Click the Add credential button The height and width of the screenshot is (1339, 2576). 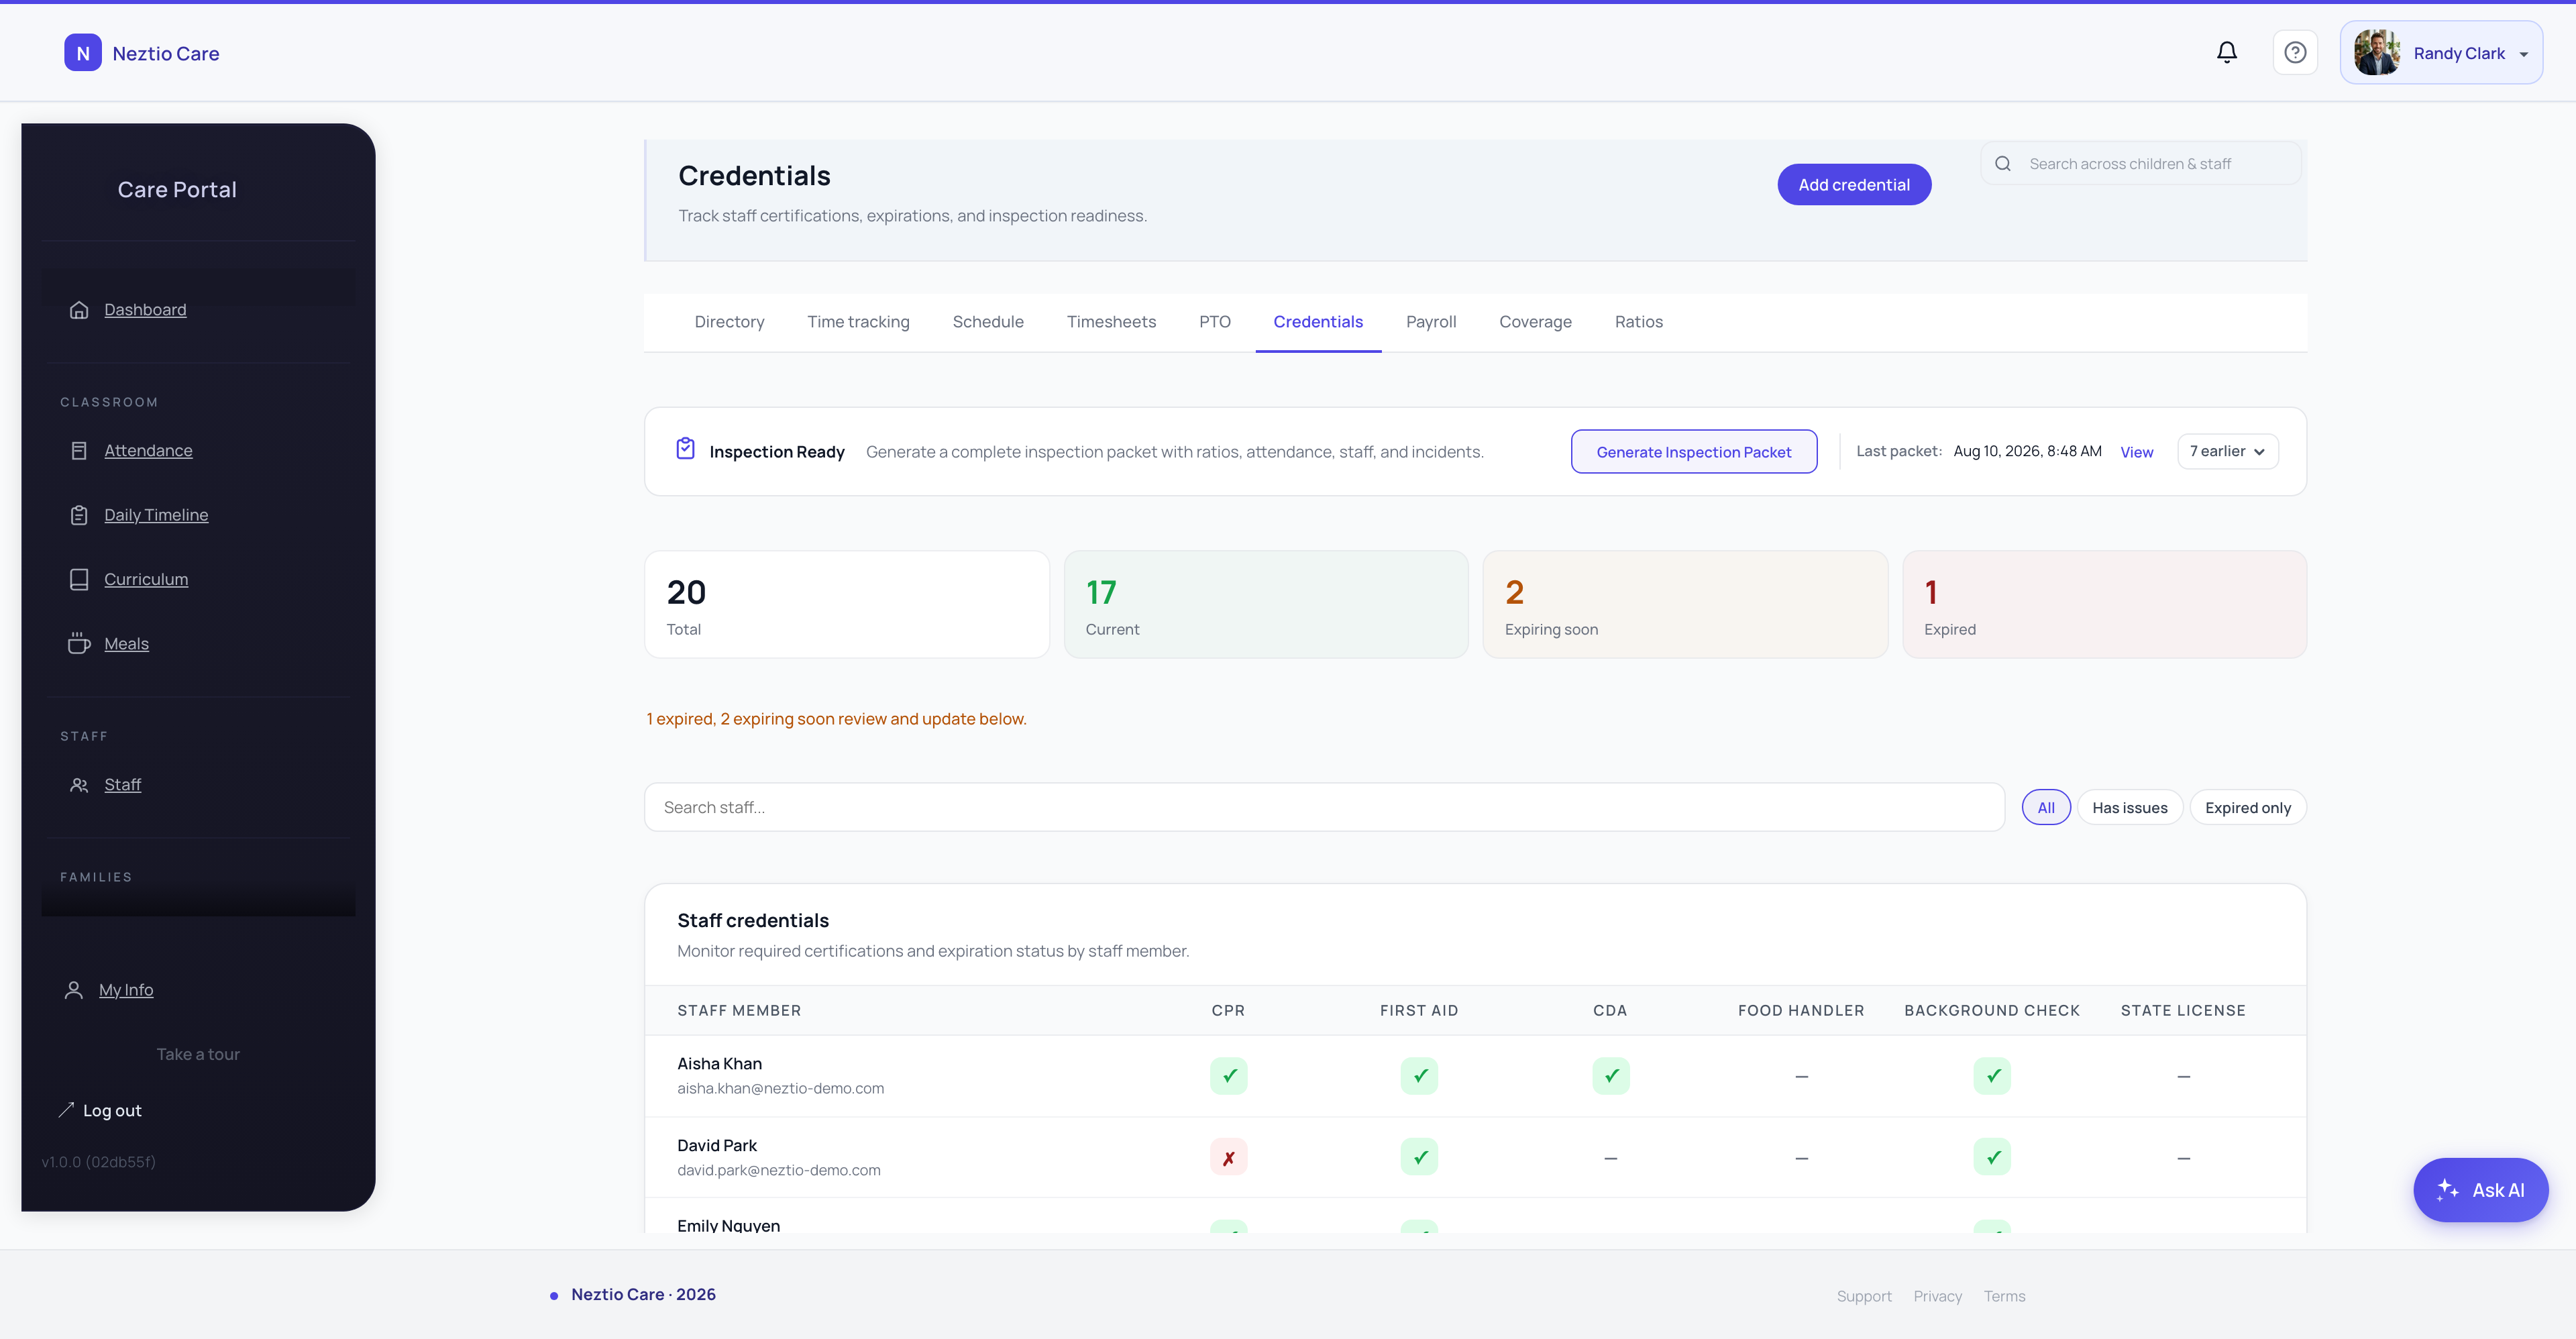(x=1854, y=185)
